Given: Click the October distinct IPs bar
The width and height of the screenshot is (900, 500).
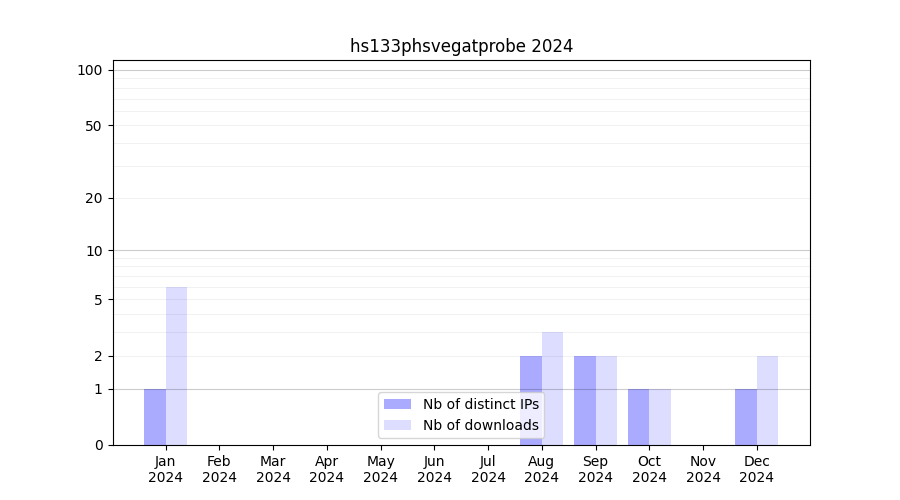Looking at the screenshot, I should pyautogui.click(x=638, y=417).
